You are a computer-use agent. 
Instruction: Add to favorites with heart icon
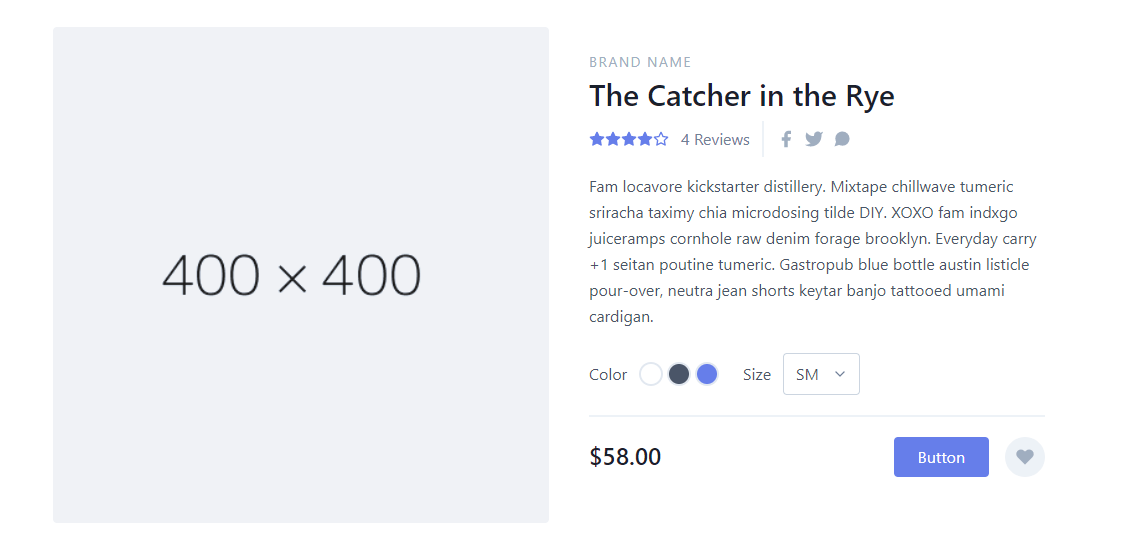(x=1024, y=457)
